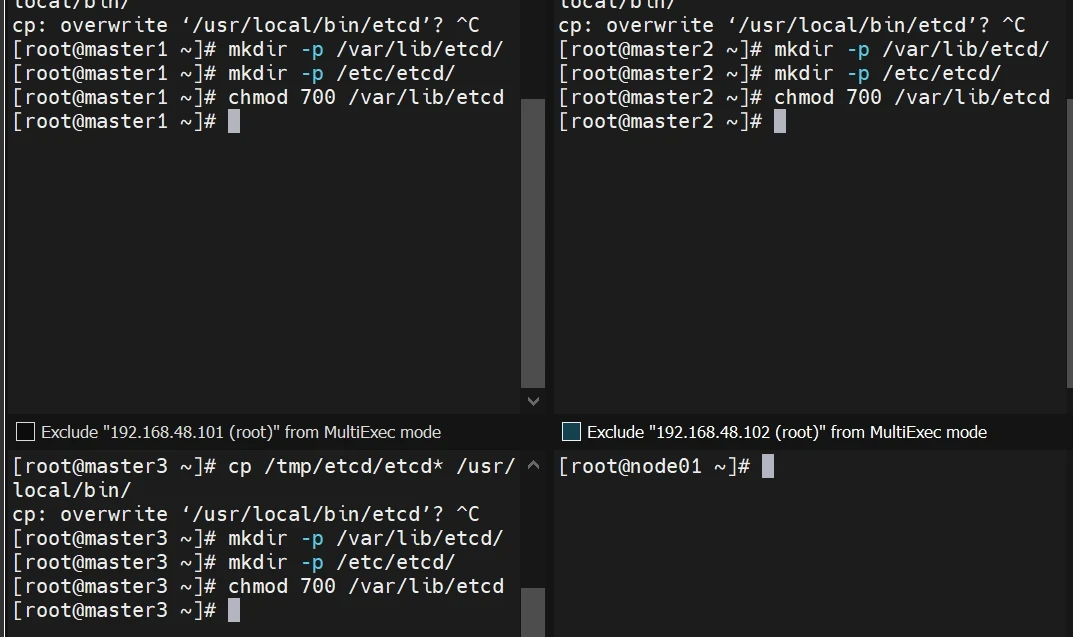Click the cursor block at the master3 prompt
This screenshot has width=1073, height=637.
click(x=234, y=610)
